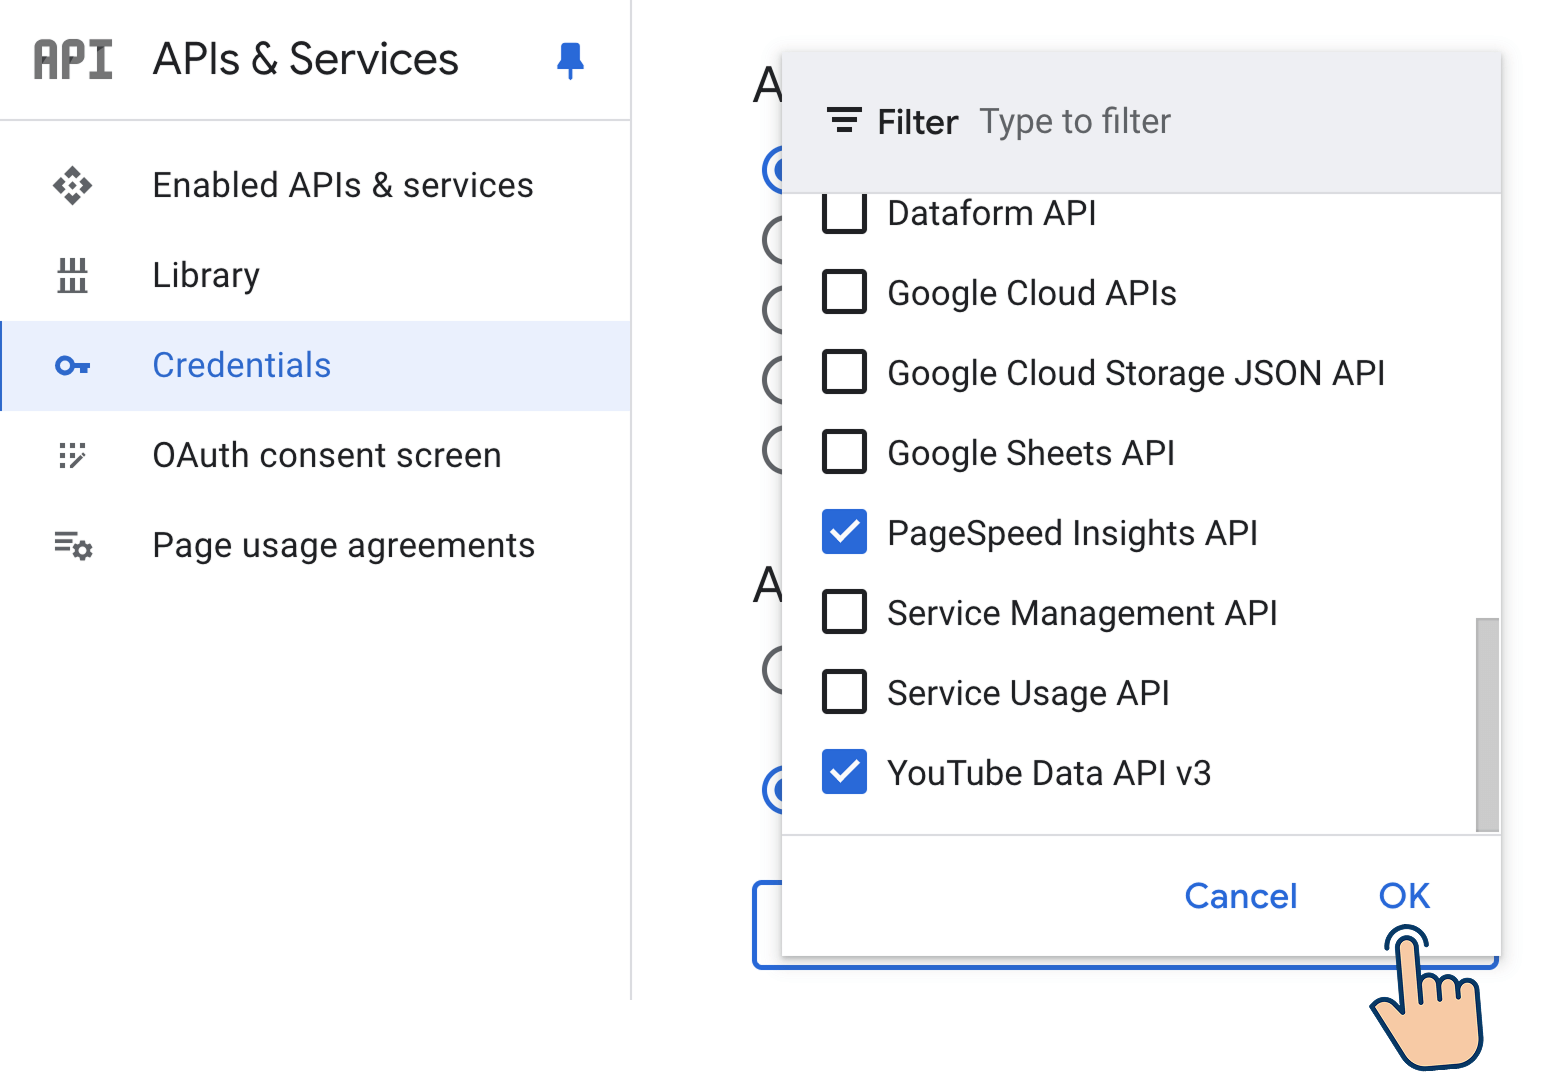Click the Google Sheets API label

click(x=1031, y=453)
